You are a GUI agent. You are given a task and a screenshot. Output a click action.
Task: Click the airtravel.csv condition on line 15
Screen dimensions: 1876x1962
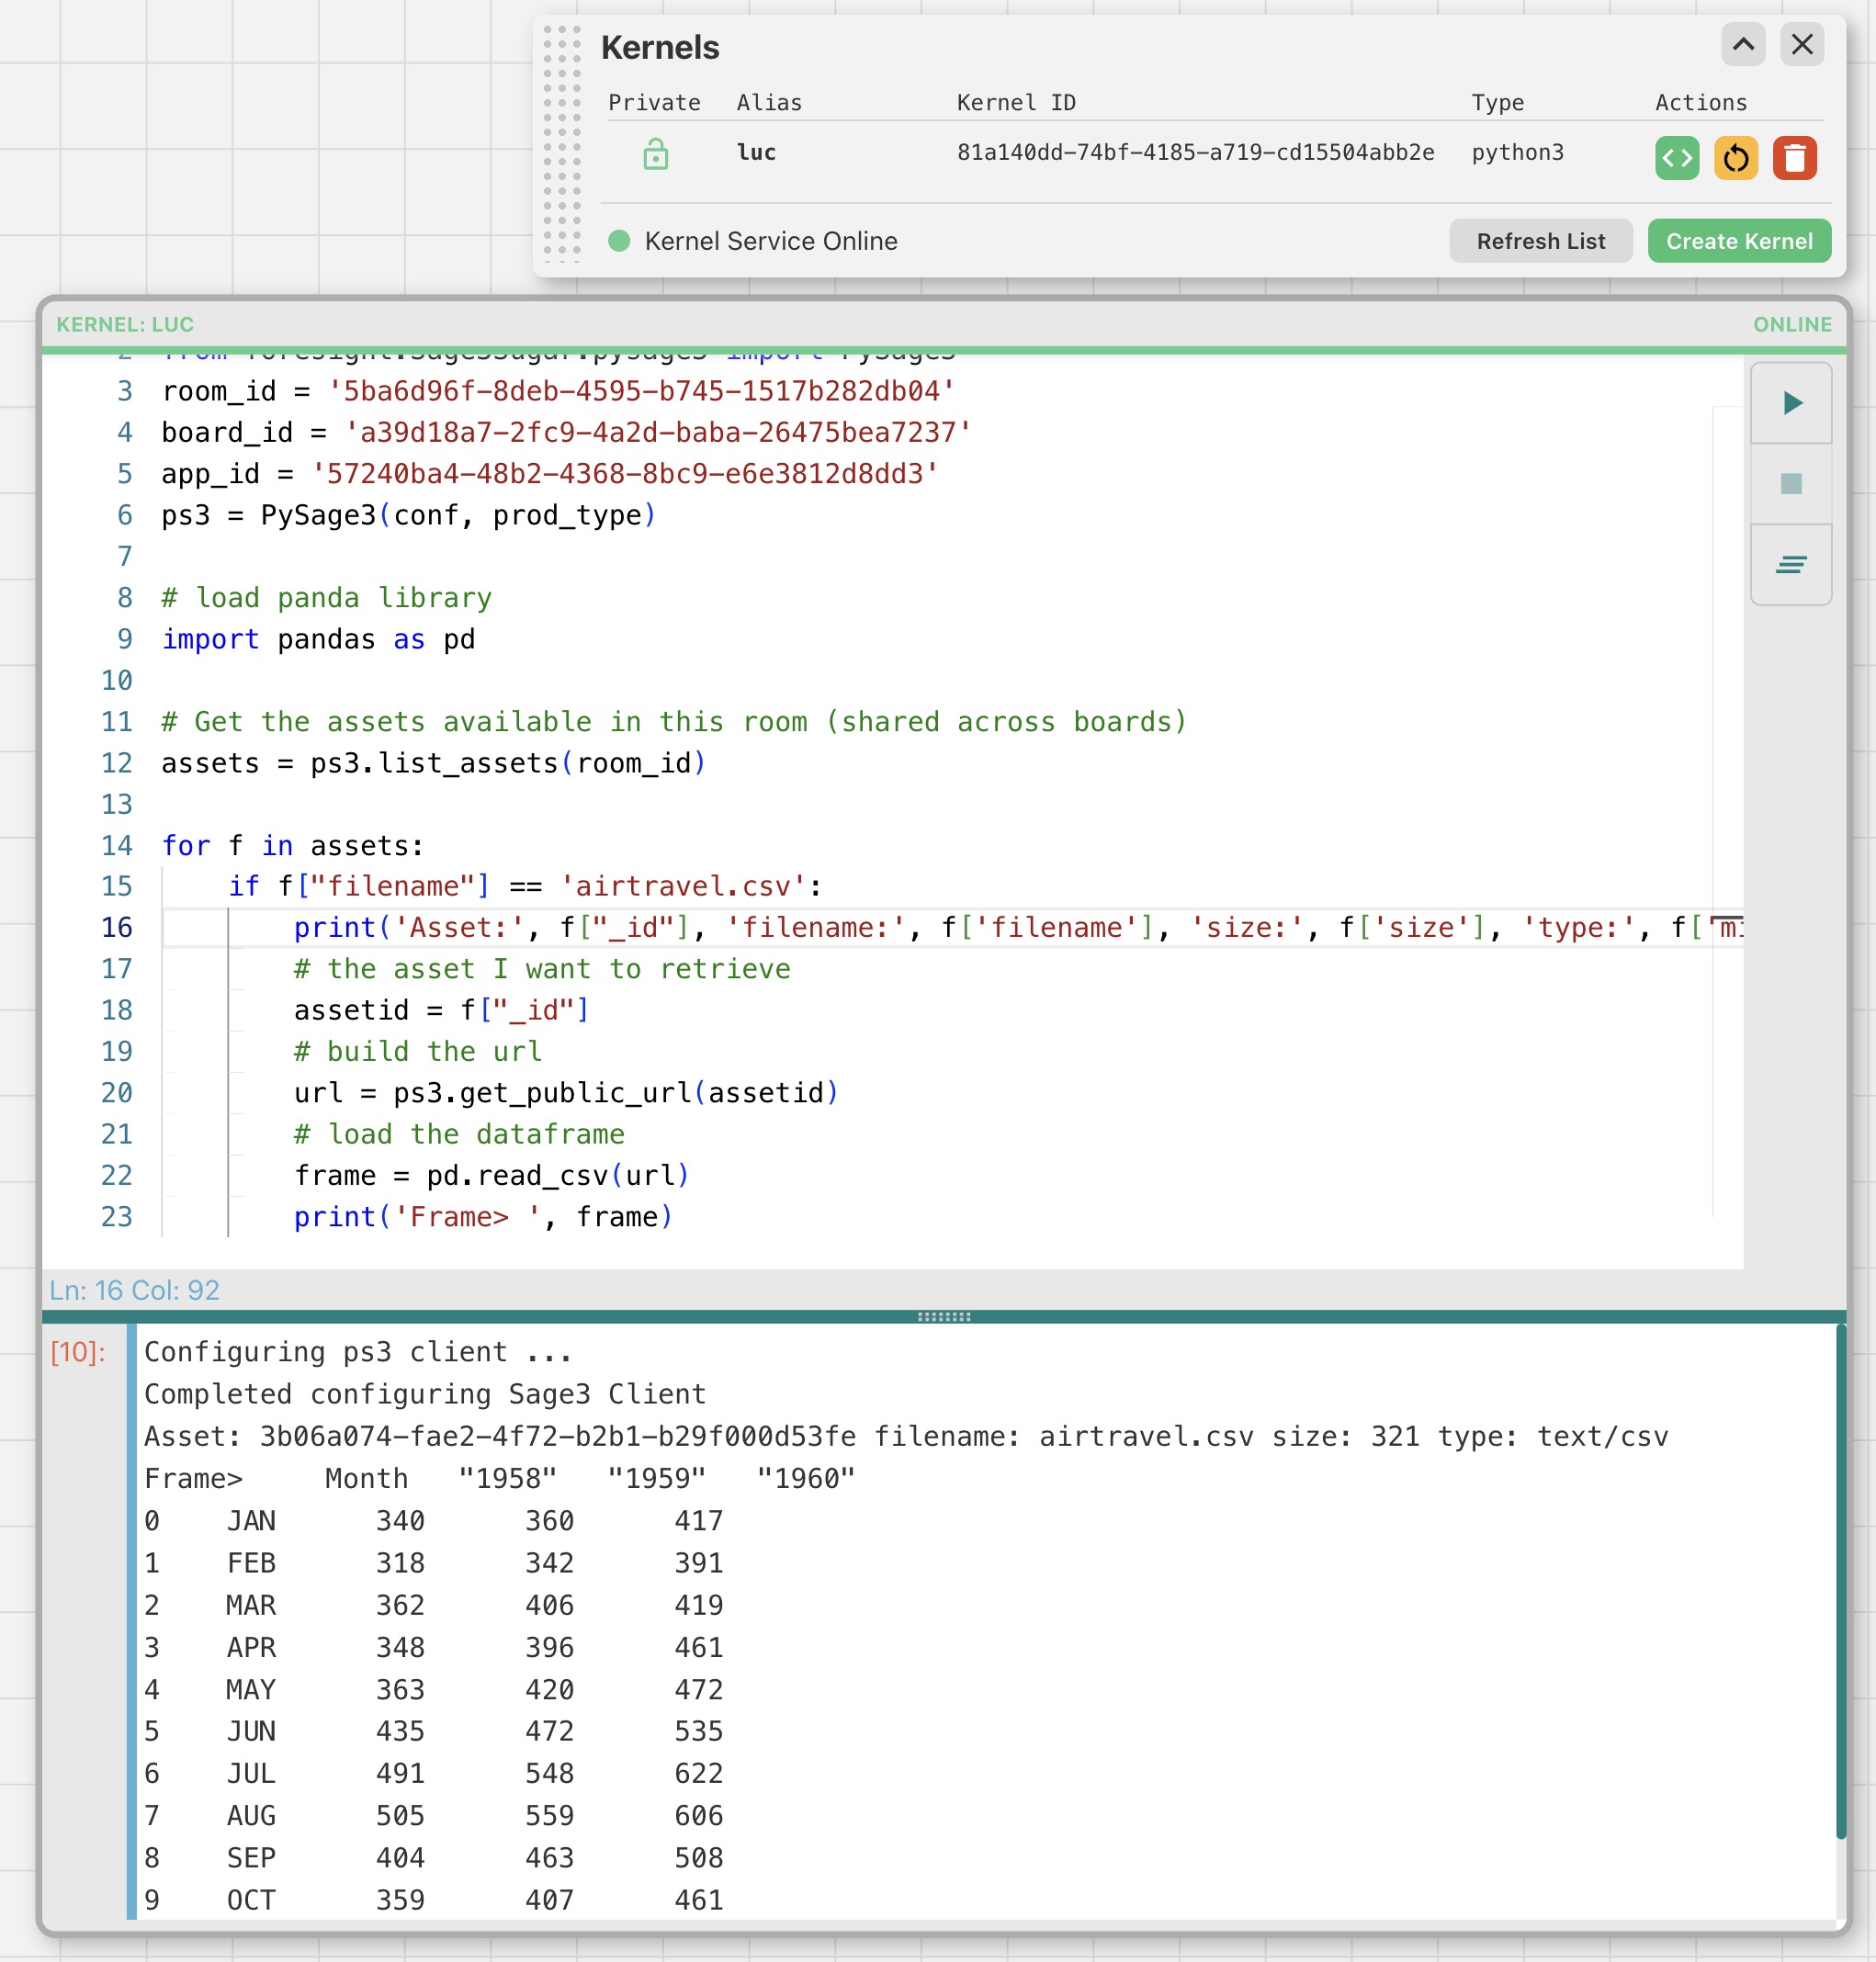(525, 886)
